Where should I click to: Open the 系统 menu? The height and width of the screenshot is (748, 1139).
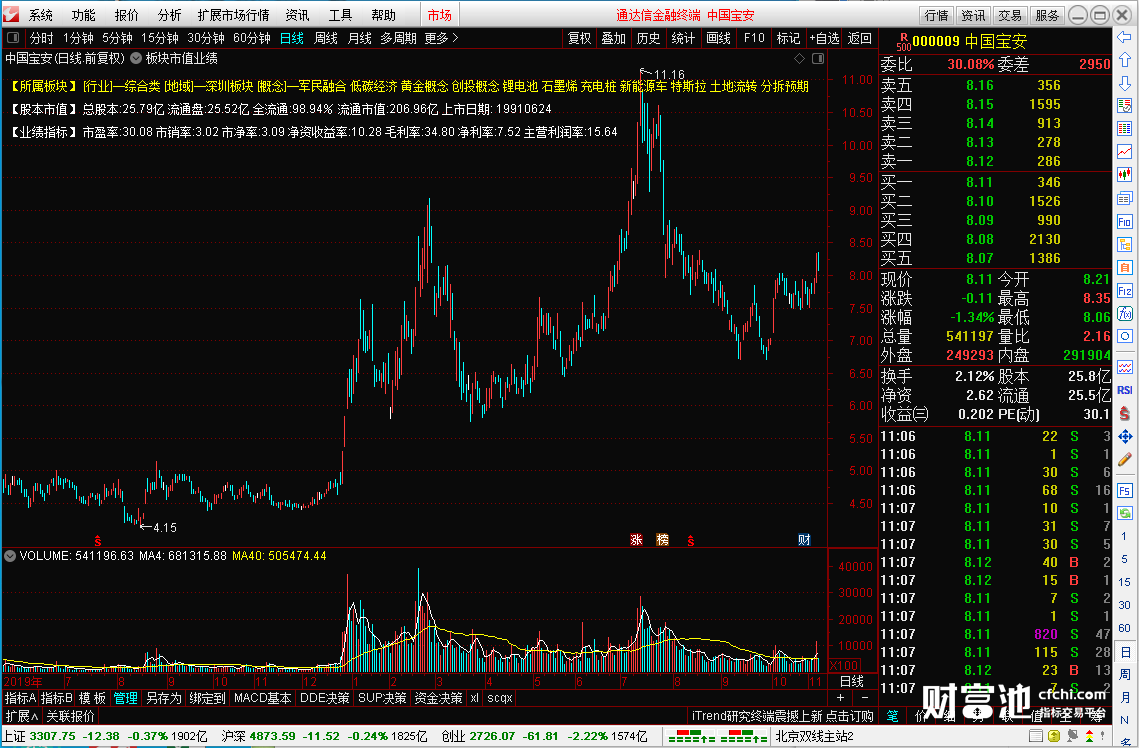coord(41,15)
